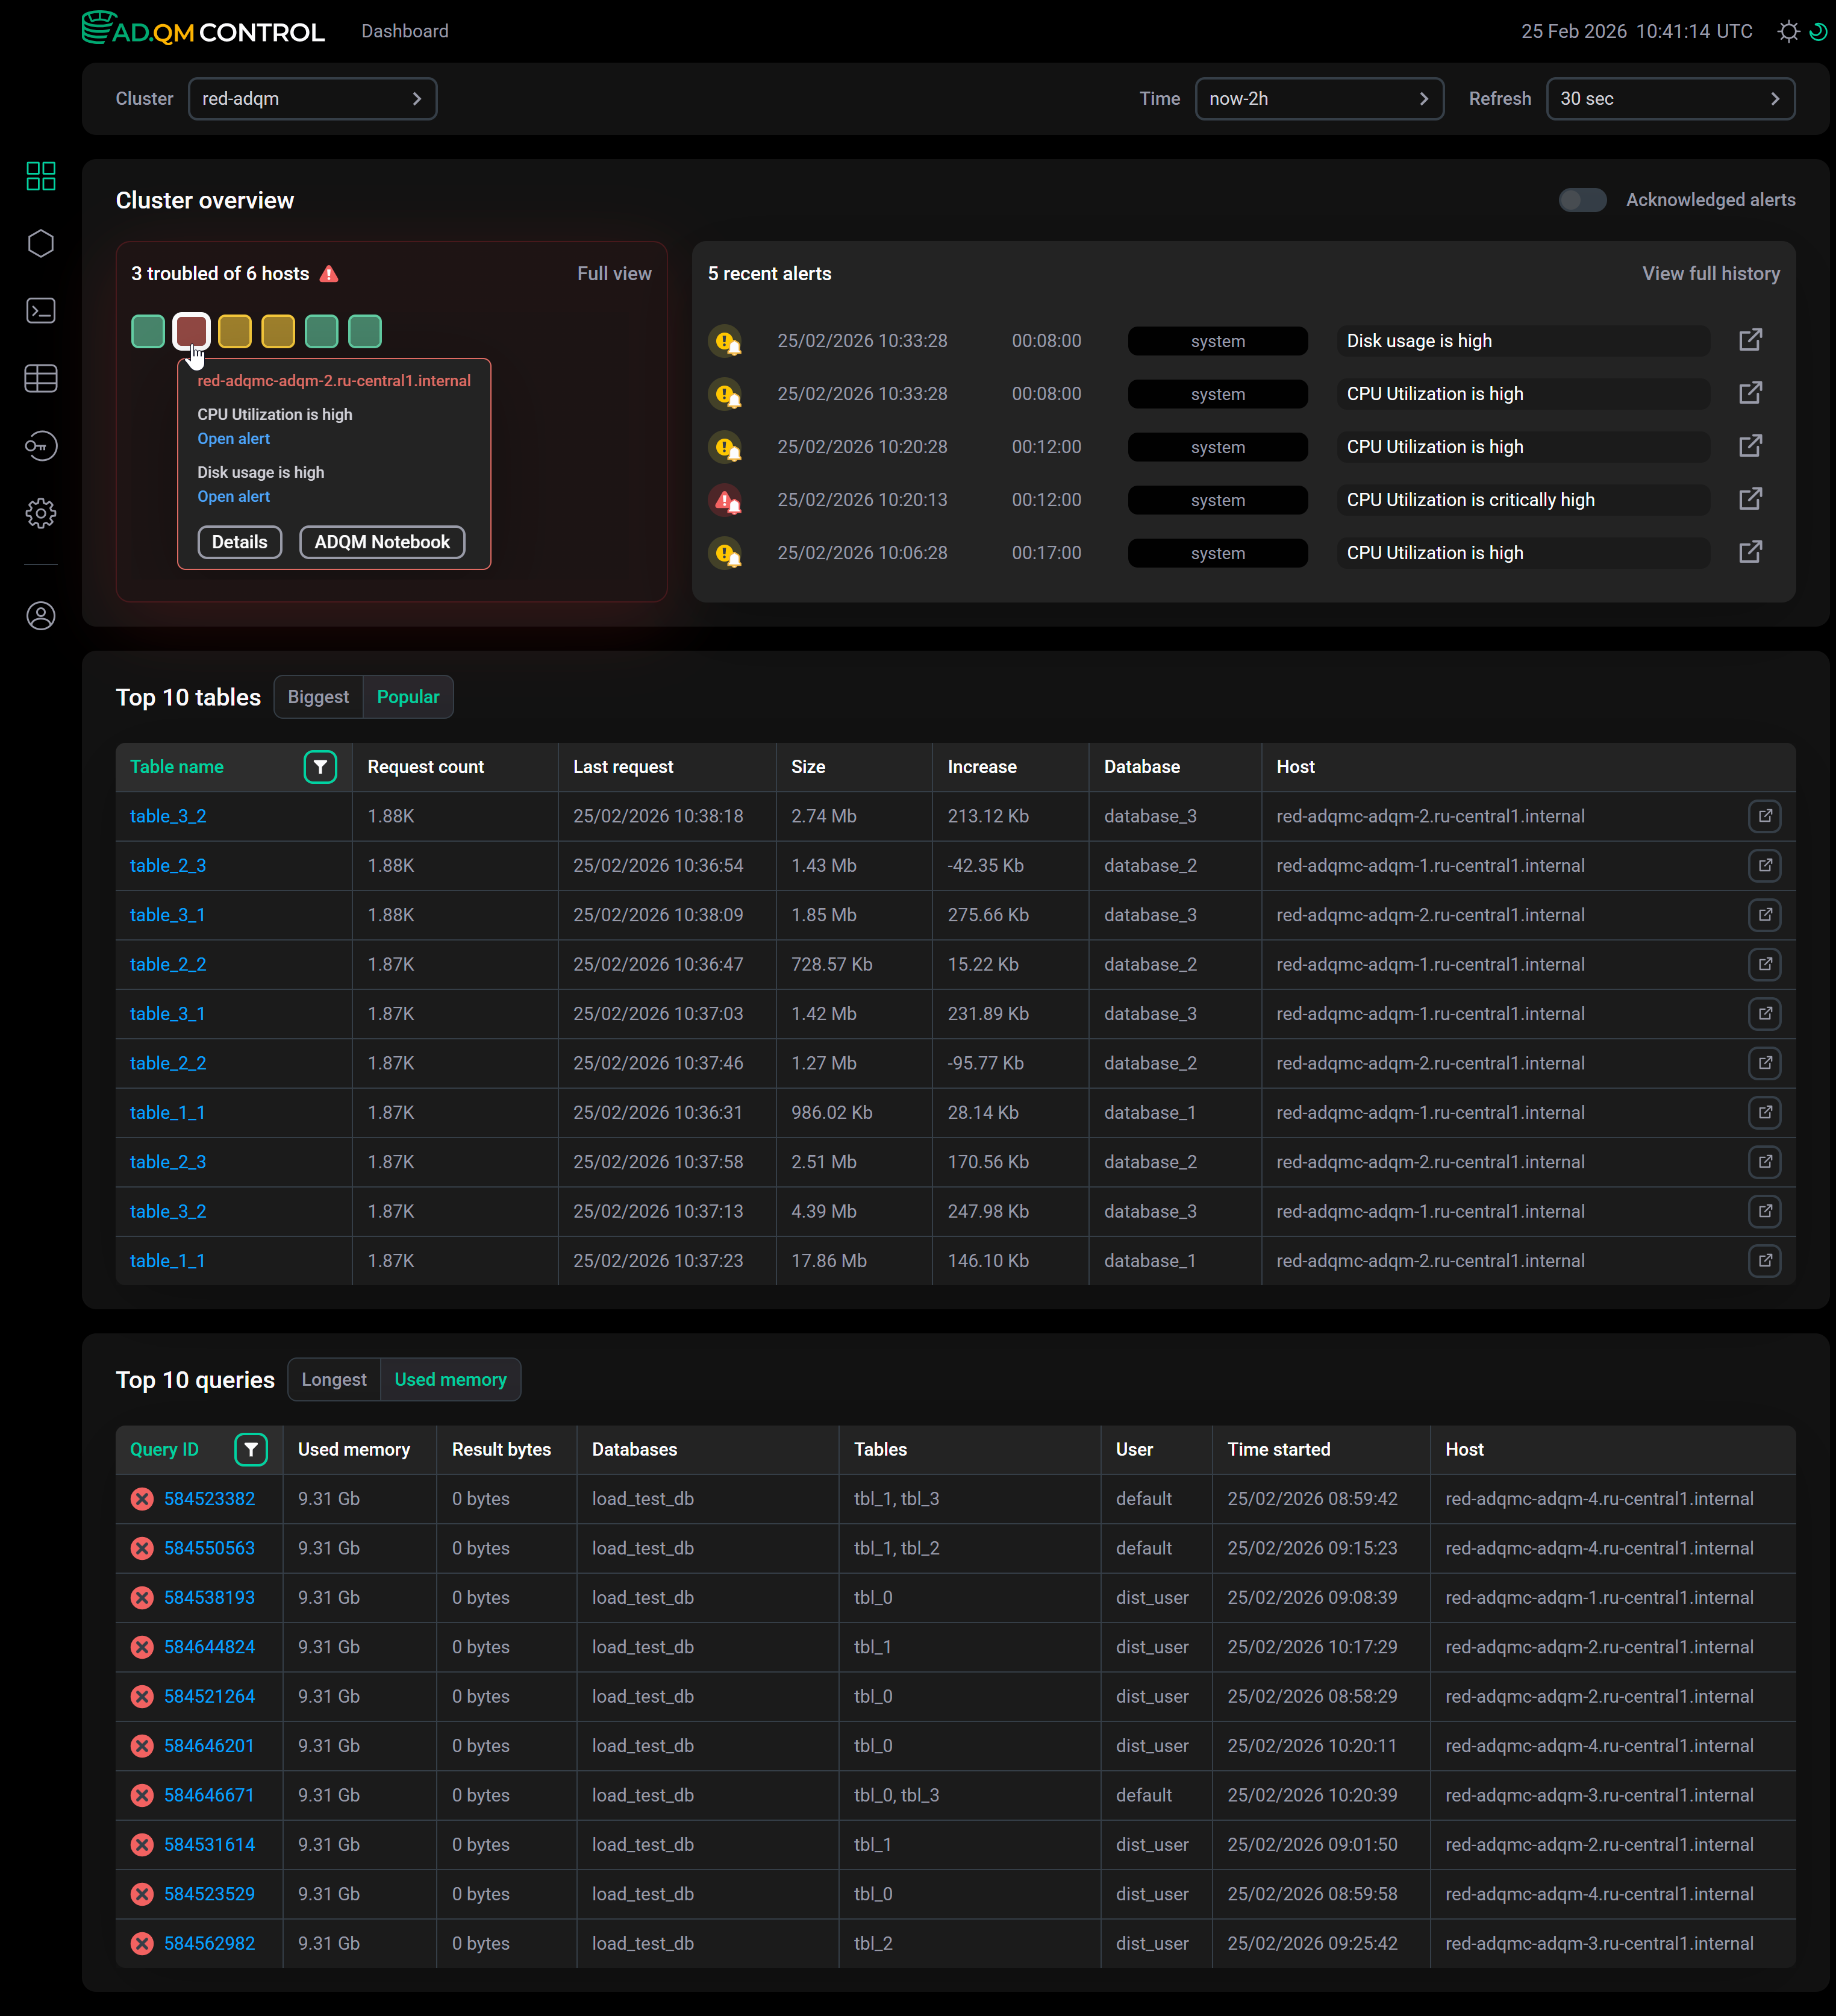The image size is (1836, 2016).
Task: Open query 584644824 link
Action: click(x=209, y=1647)
